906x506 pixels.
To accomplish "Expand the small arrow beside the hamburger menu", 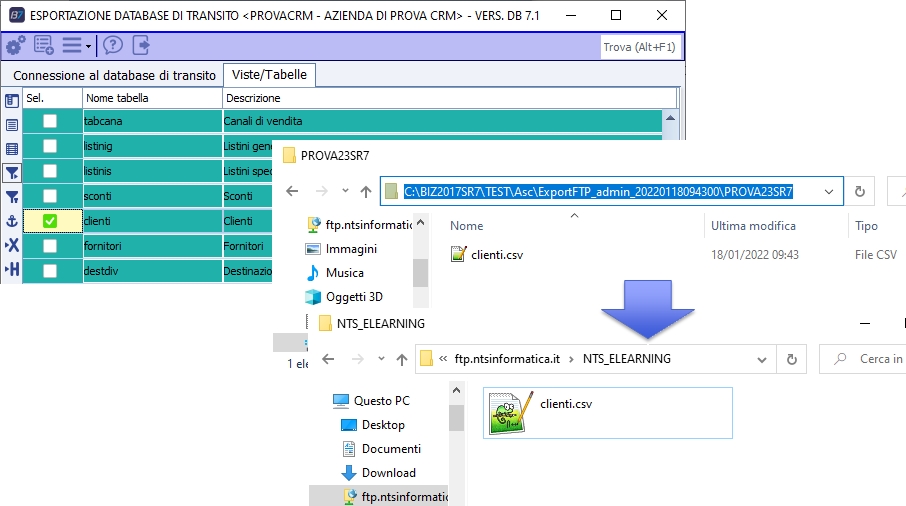I will point(88,46).
